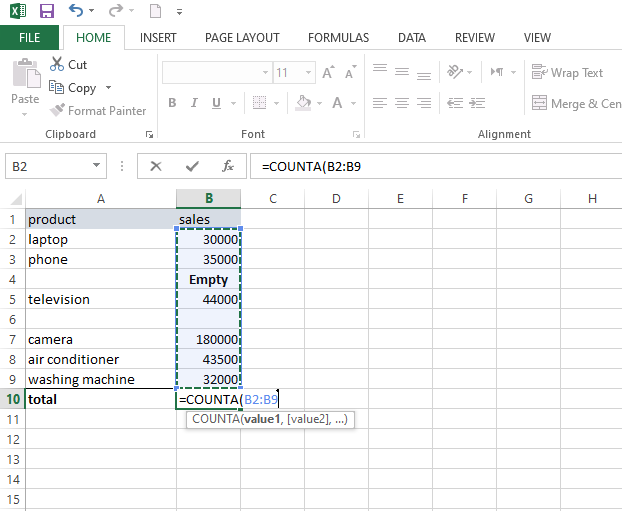Open the Font dialog launcher
This screenshot has height=511, width=622.
[356, 134]
